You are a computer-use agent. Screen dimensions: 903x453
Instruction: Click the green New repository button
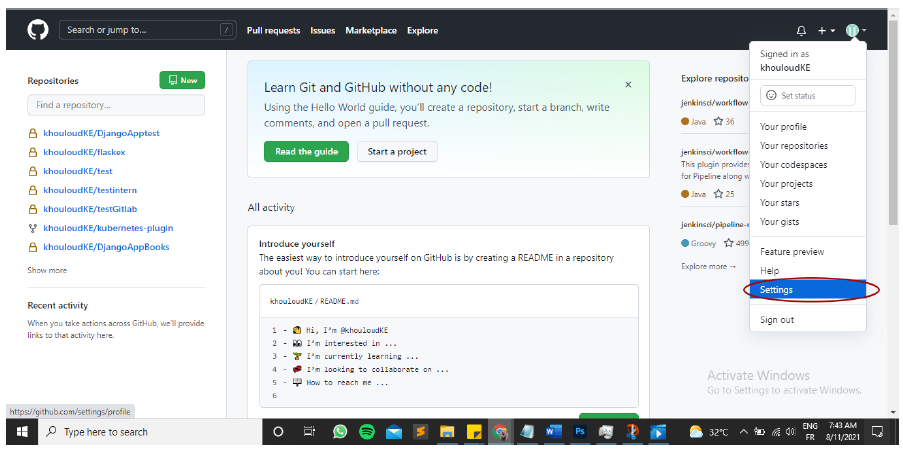coord(182,80)
